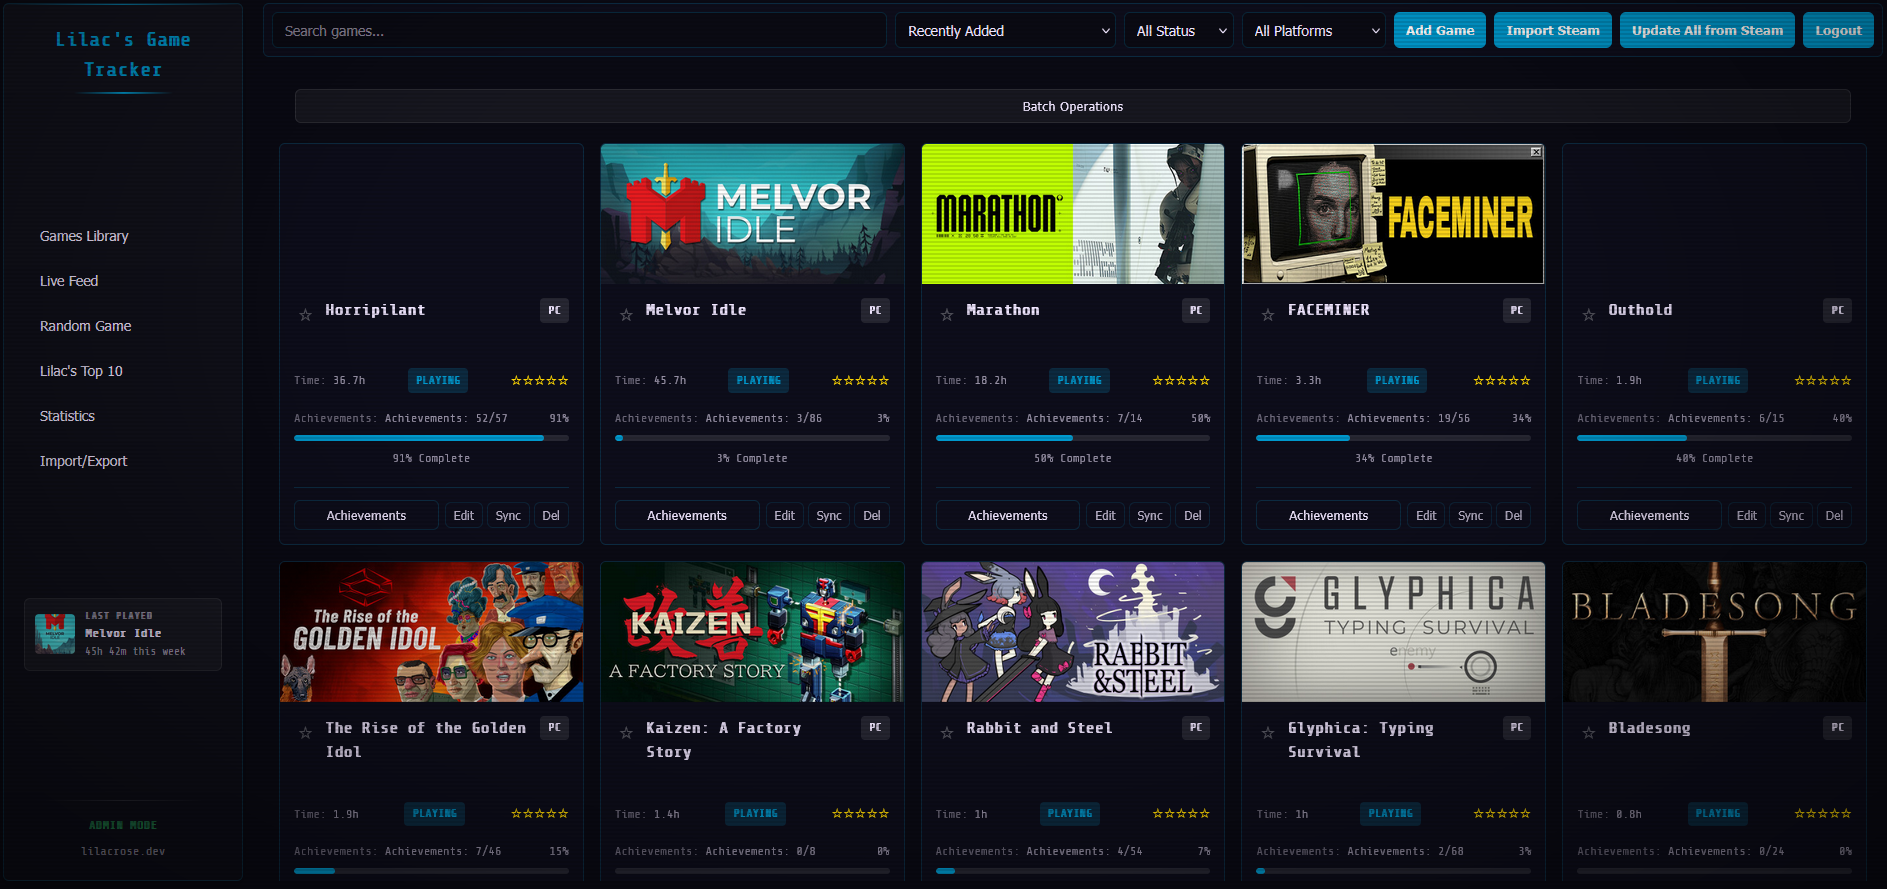Open Glyphica Typing Survival banner
Image resolution: width=1887 pixels, height=889 pixels.
[1393, 632]
